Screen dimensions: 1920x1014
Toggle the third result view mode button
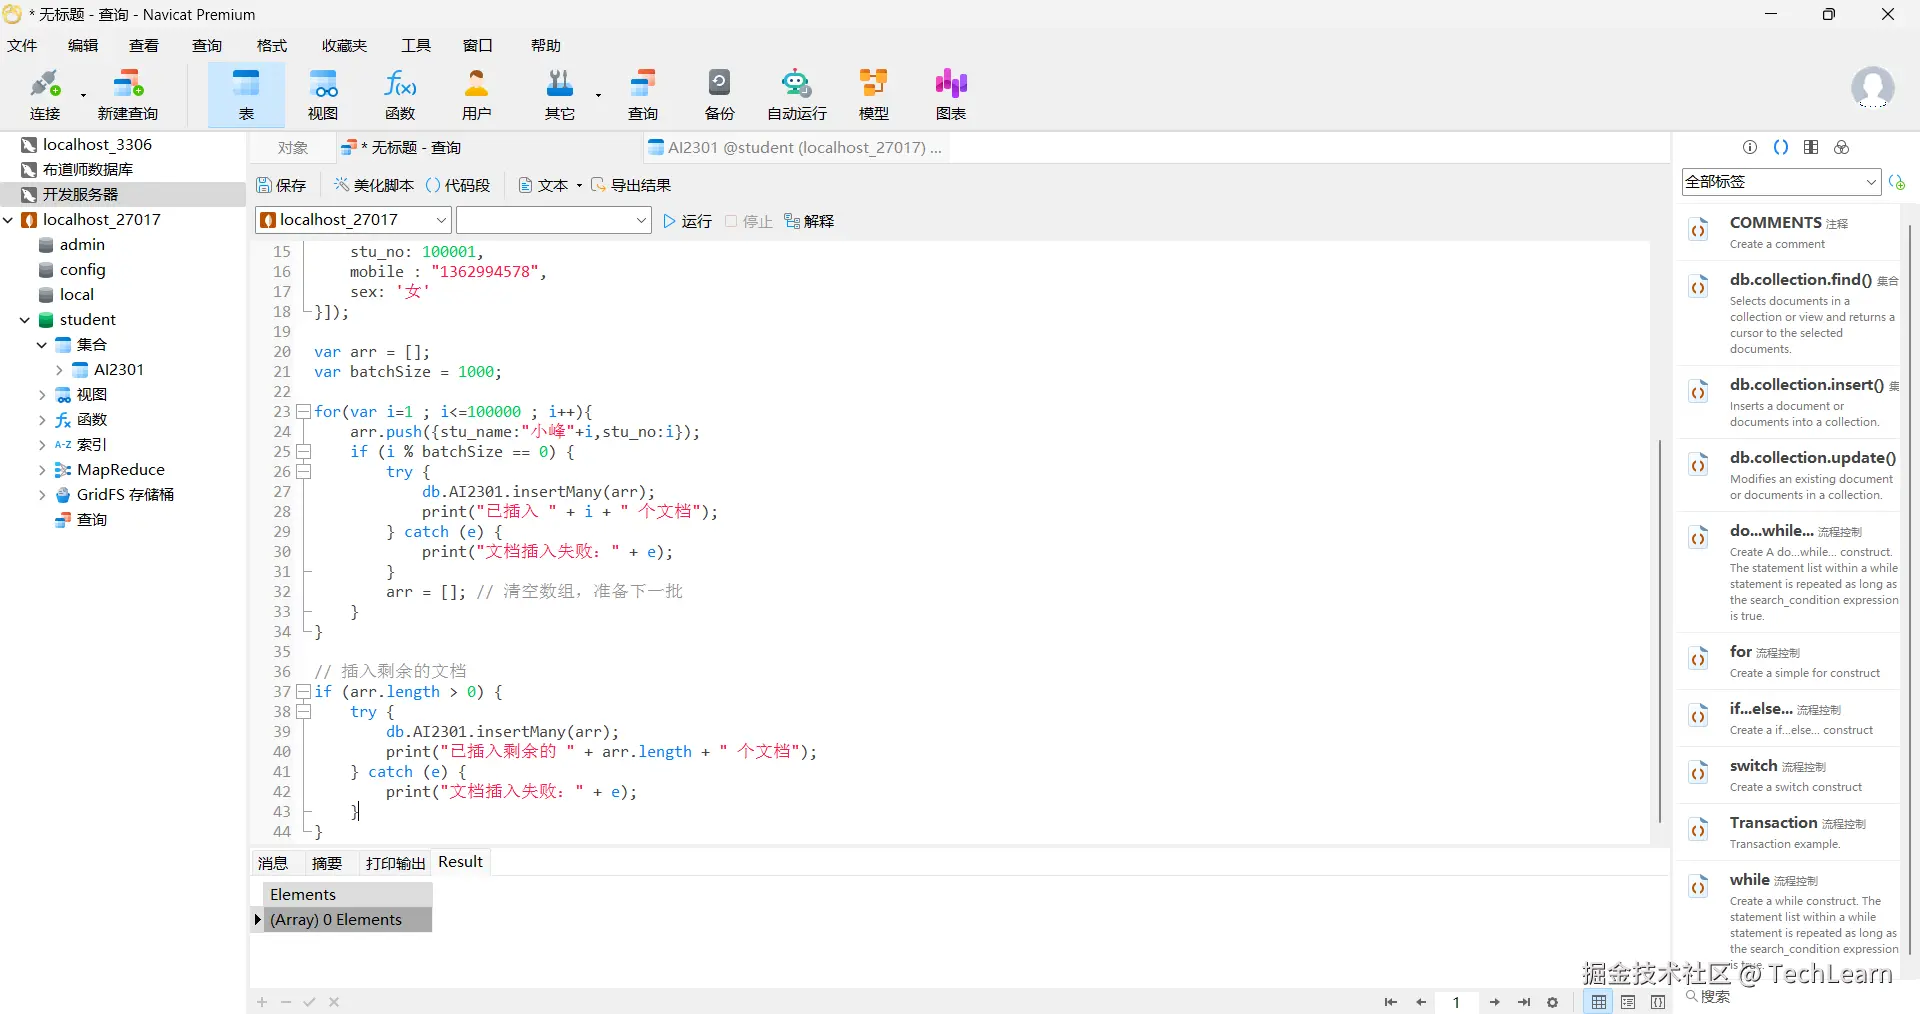tap(1659, 1002)
